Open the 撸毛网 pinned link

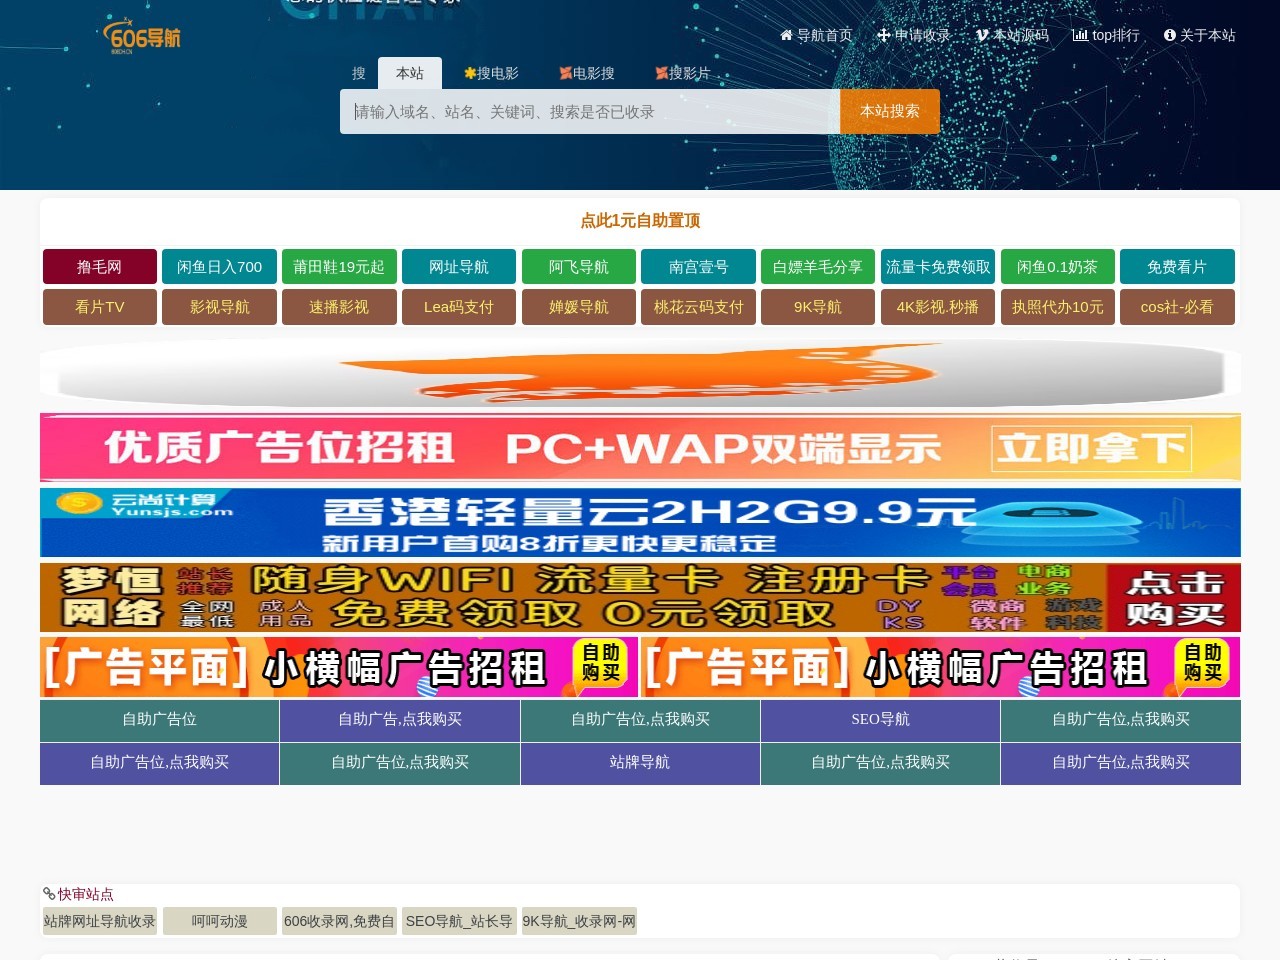[x=99, y=267]
